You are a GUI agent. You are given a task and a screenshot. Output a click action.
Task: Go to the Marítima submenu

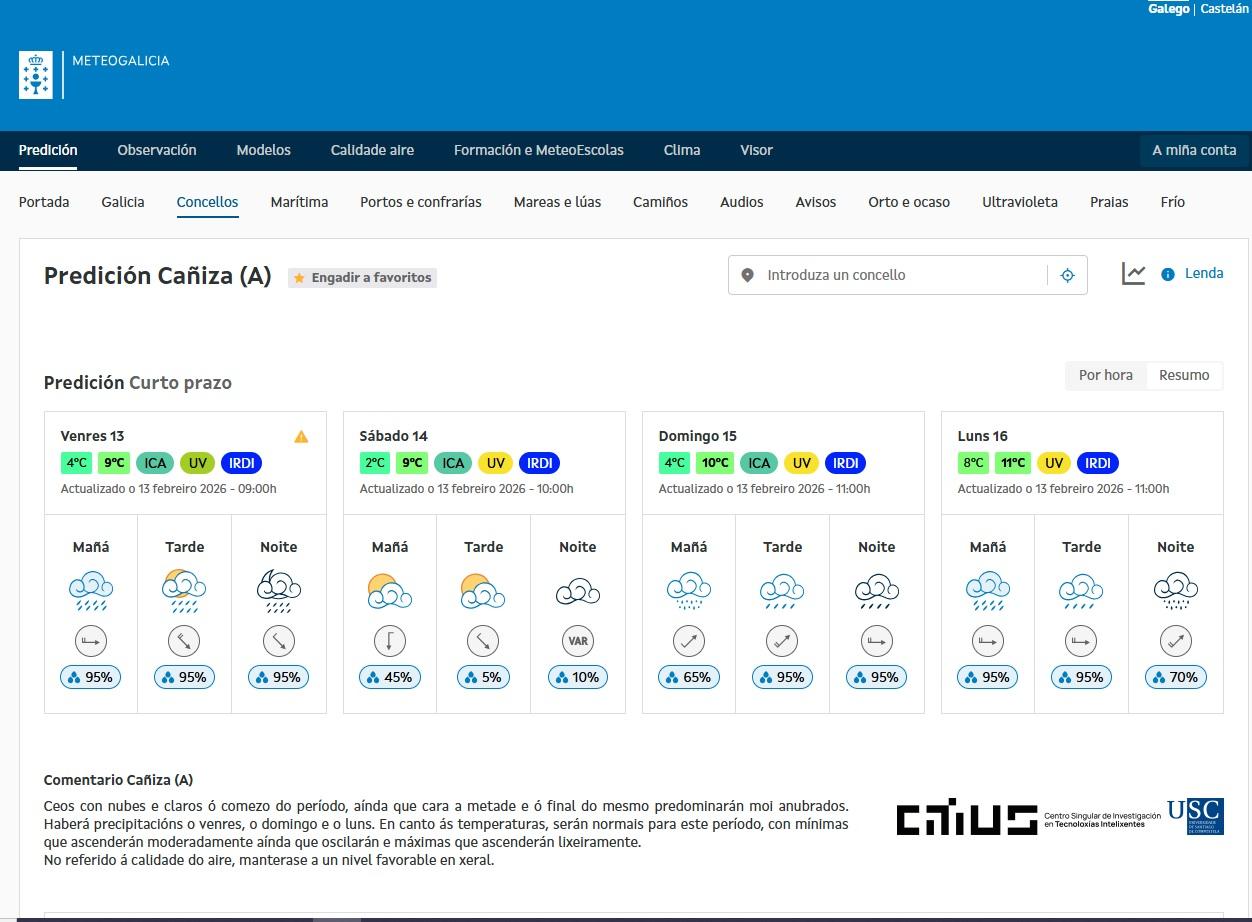pos(299,202)
